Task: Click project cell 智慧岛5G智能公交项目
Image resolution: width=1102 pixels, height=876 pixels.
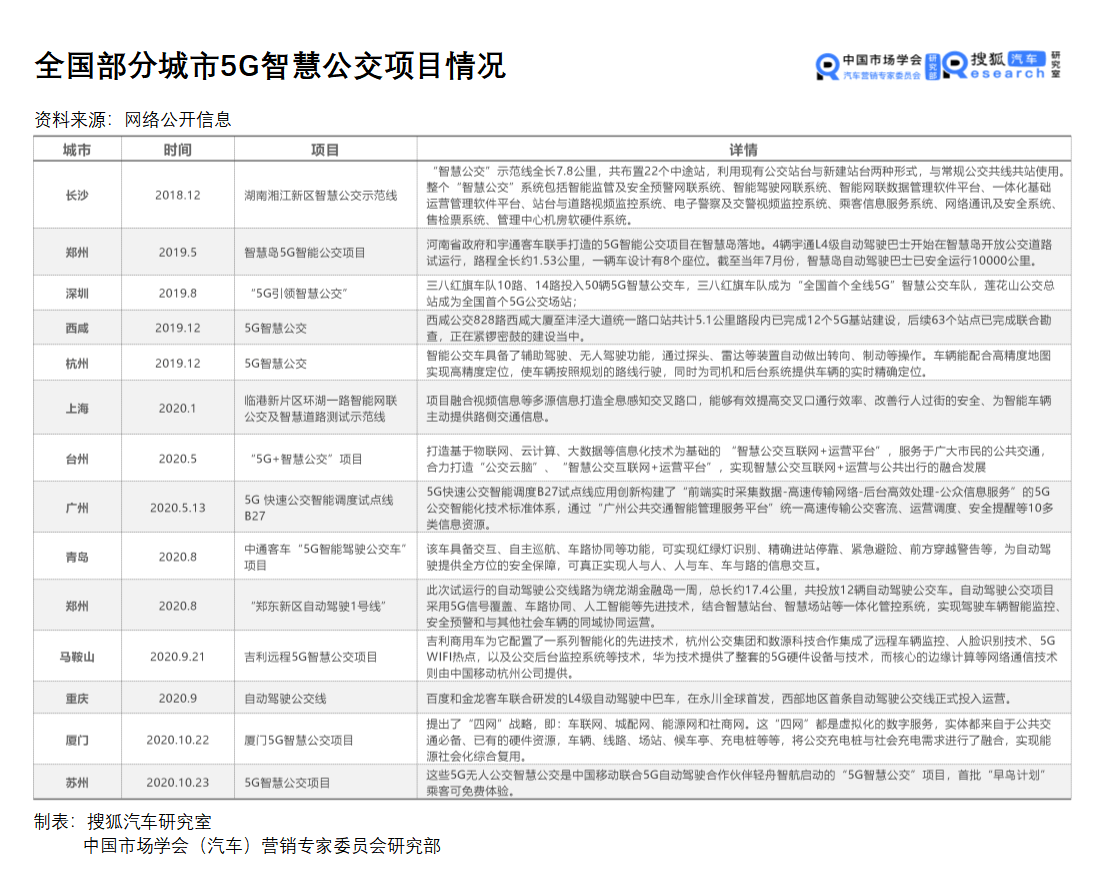Action: coord(305,252)
